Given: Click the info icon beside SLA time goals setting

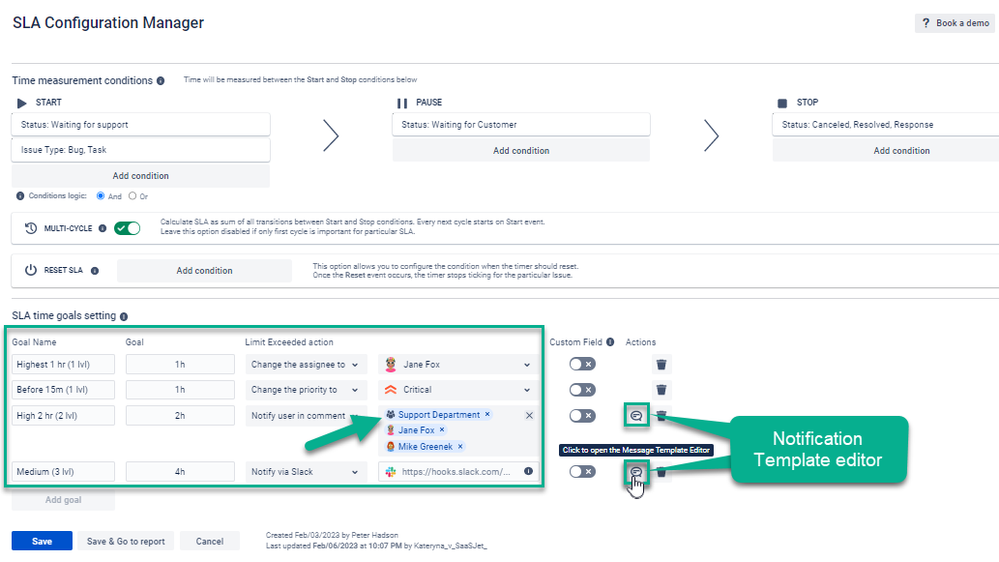Looking at the screenshot, I should (x=124, y=317).
